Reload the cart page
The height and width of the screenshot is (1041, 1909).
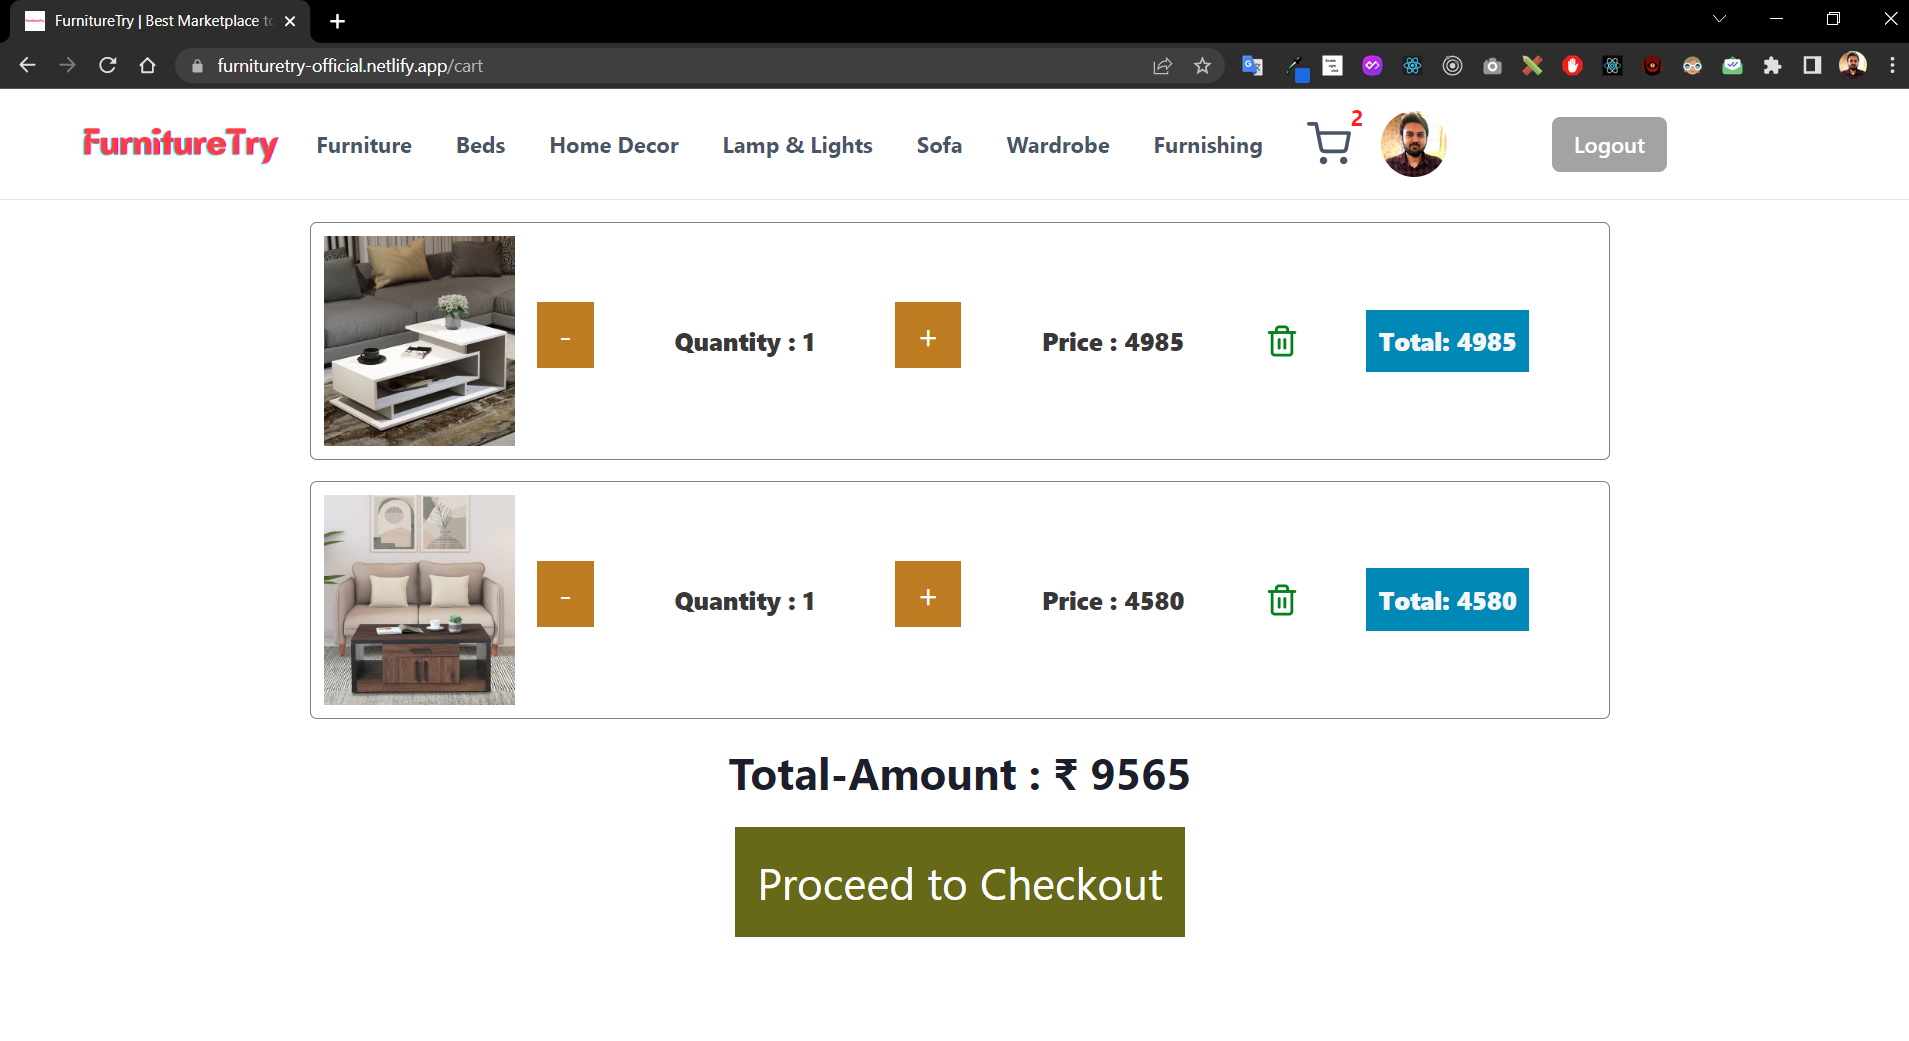click(x=108, y=65)
